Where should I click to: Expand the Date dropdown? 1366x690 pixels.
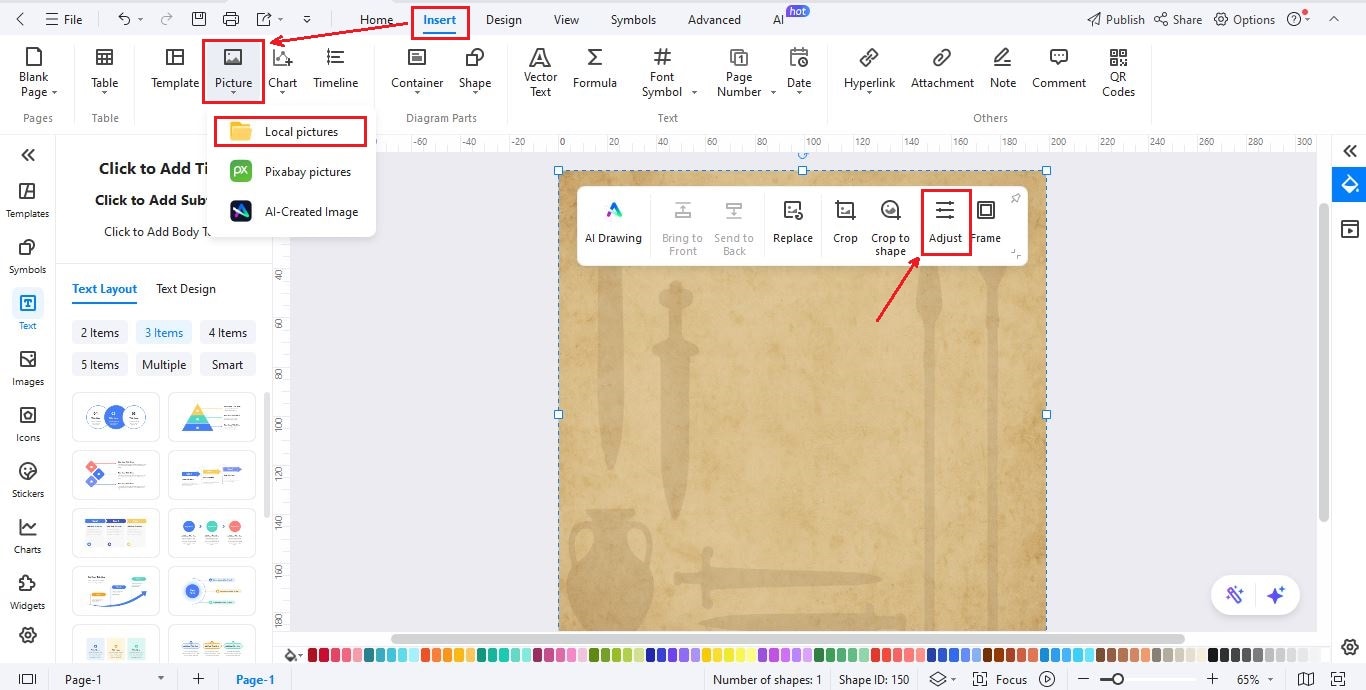pos(799,95)
